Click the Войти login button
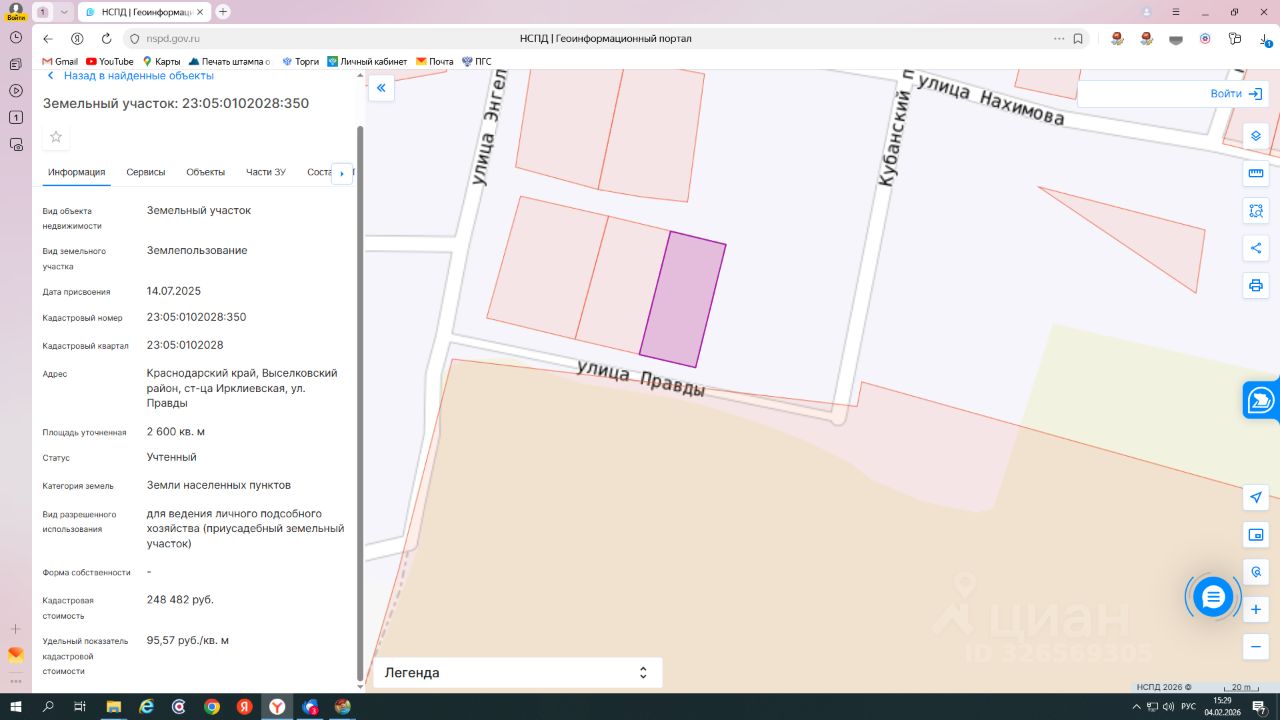This screenshot has width=1280, height=720. [1238, 94]
